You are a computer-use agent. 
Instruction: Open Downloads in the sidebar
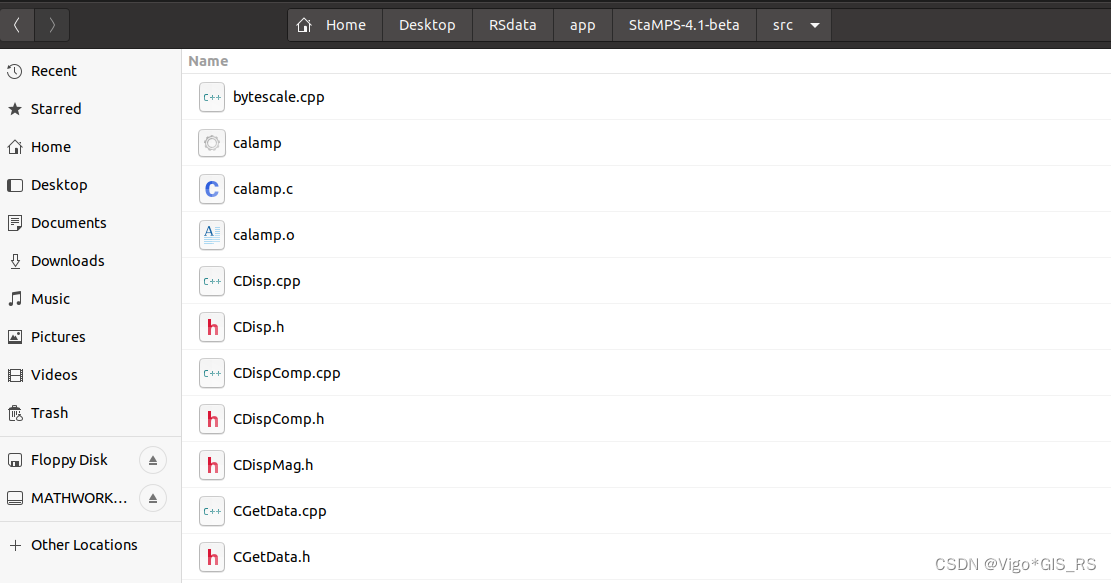pyautogui.click(x=91, y=261)
